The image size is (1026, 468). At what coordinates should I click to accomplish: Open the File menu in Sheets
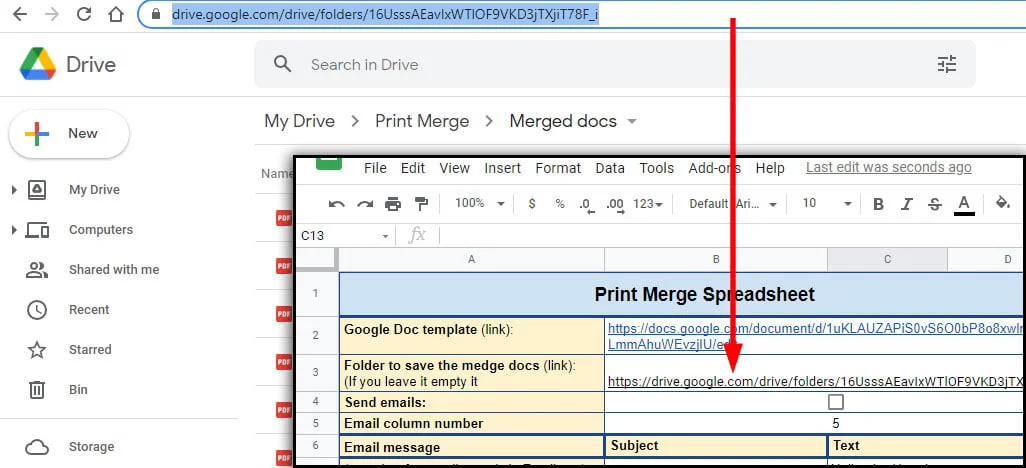[x=375, y=168]
